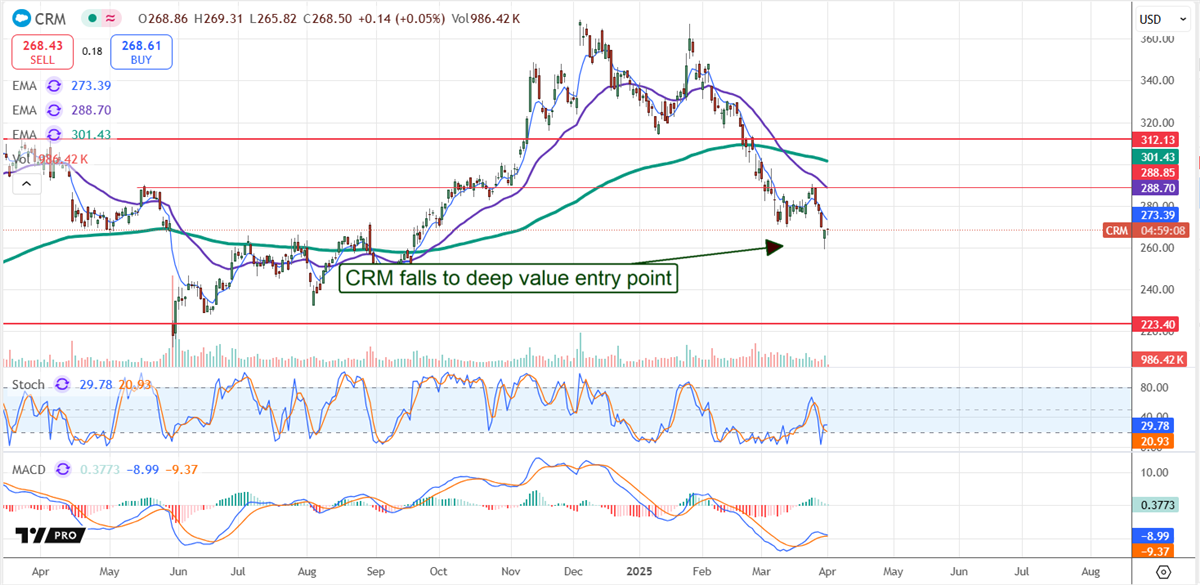Click the loading icon beside EMA 301.43
Screen dimensions: 1200x585
pos(55,134)
